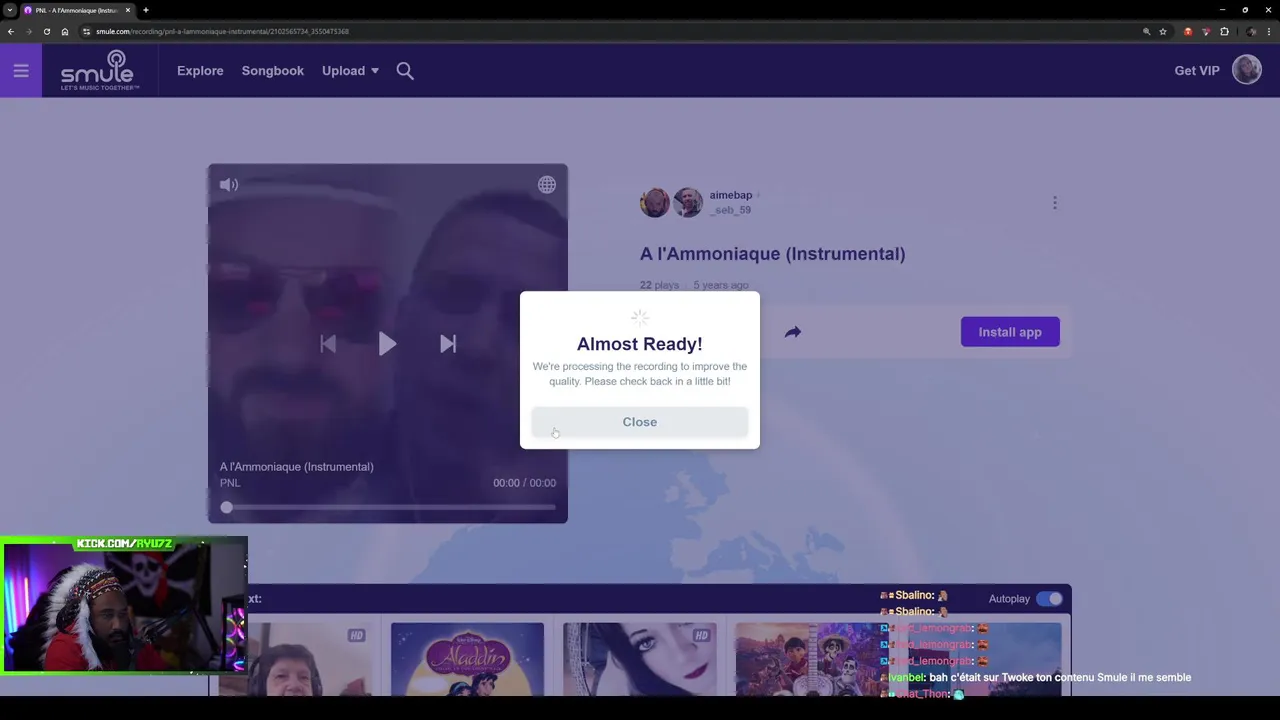
Task: Click the playback progress slider handle
Action: [x=227, y=508]
